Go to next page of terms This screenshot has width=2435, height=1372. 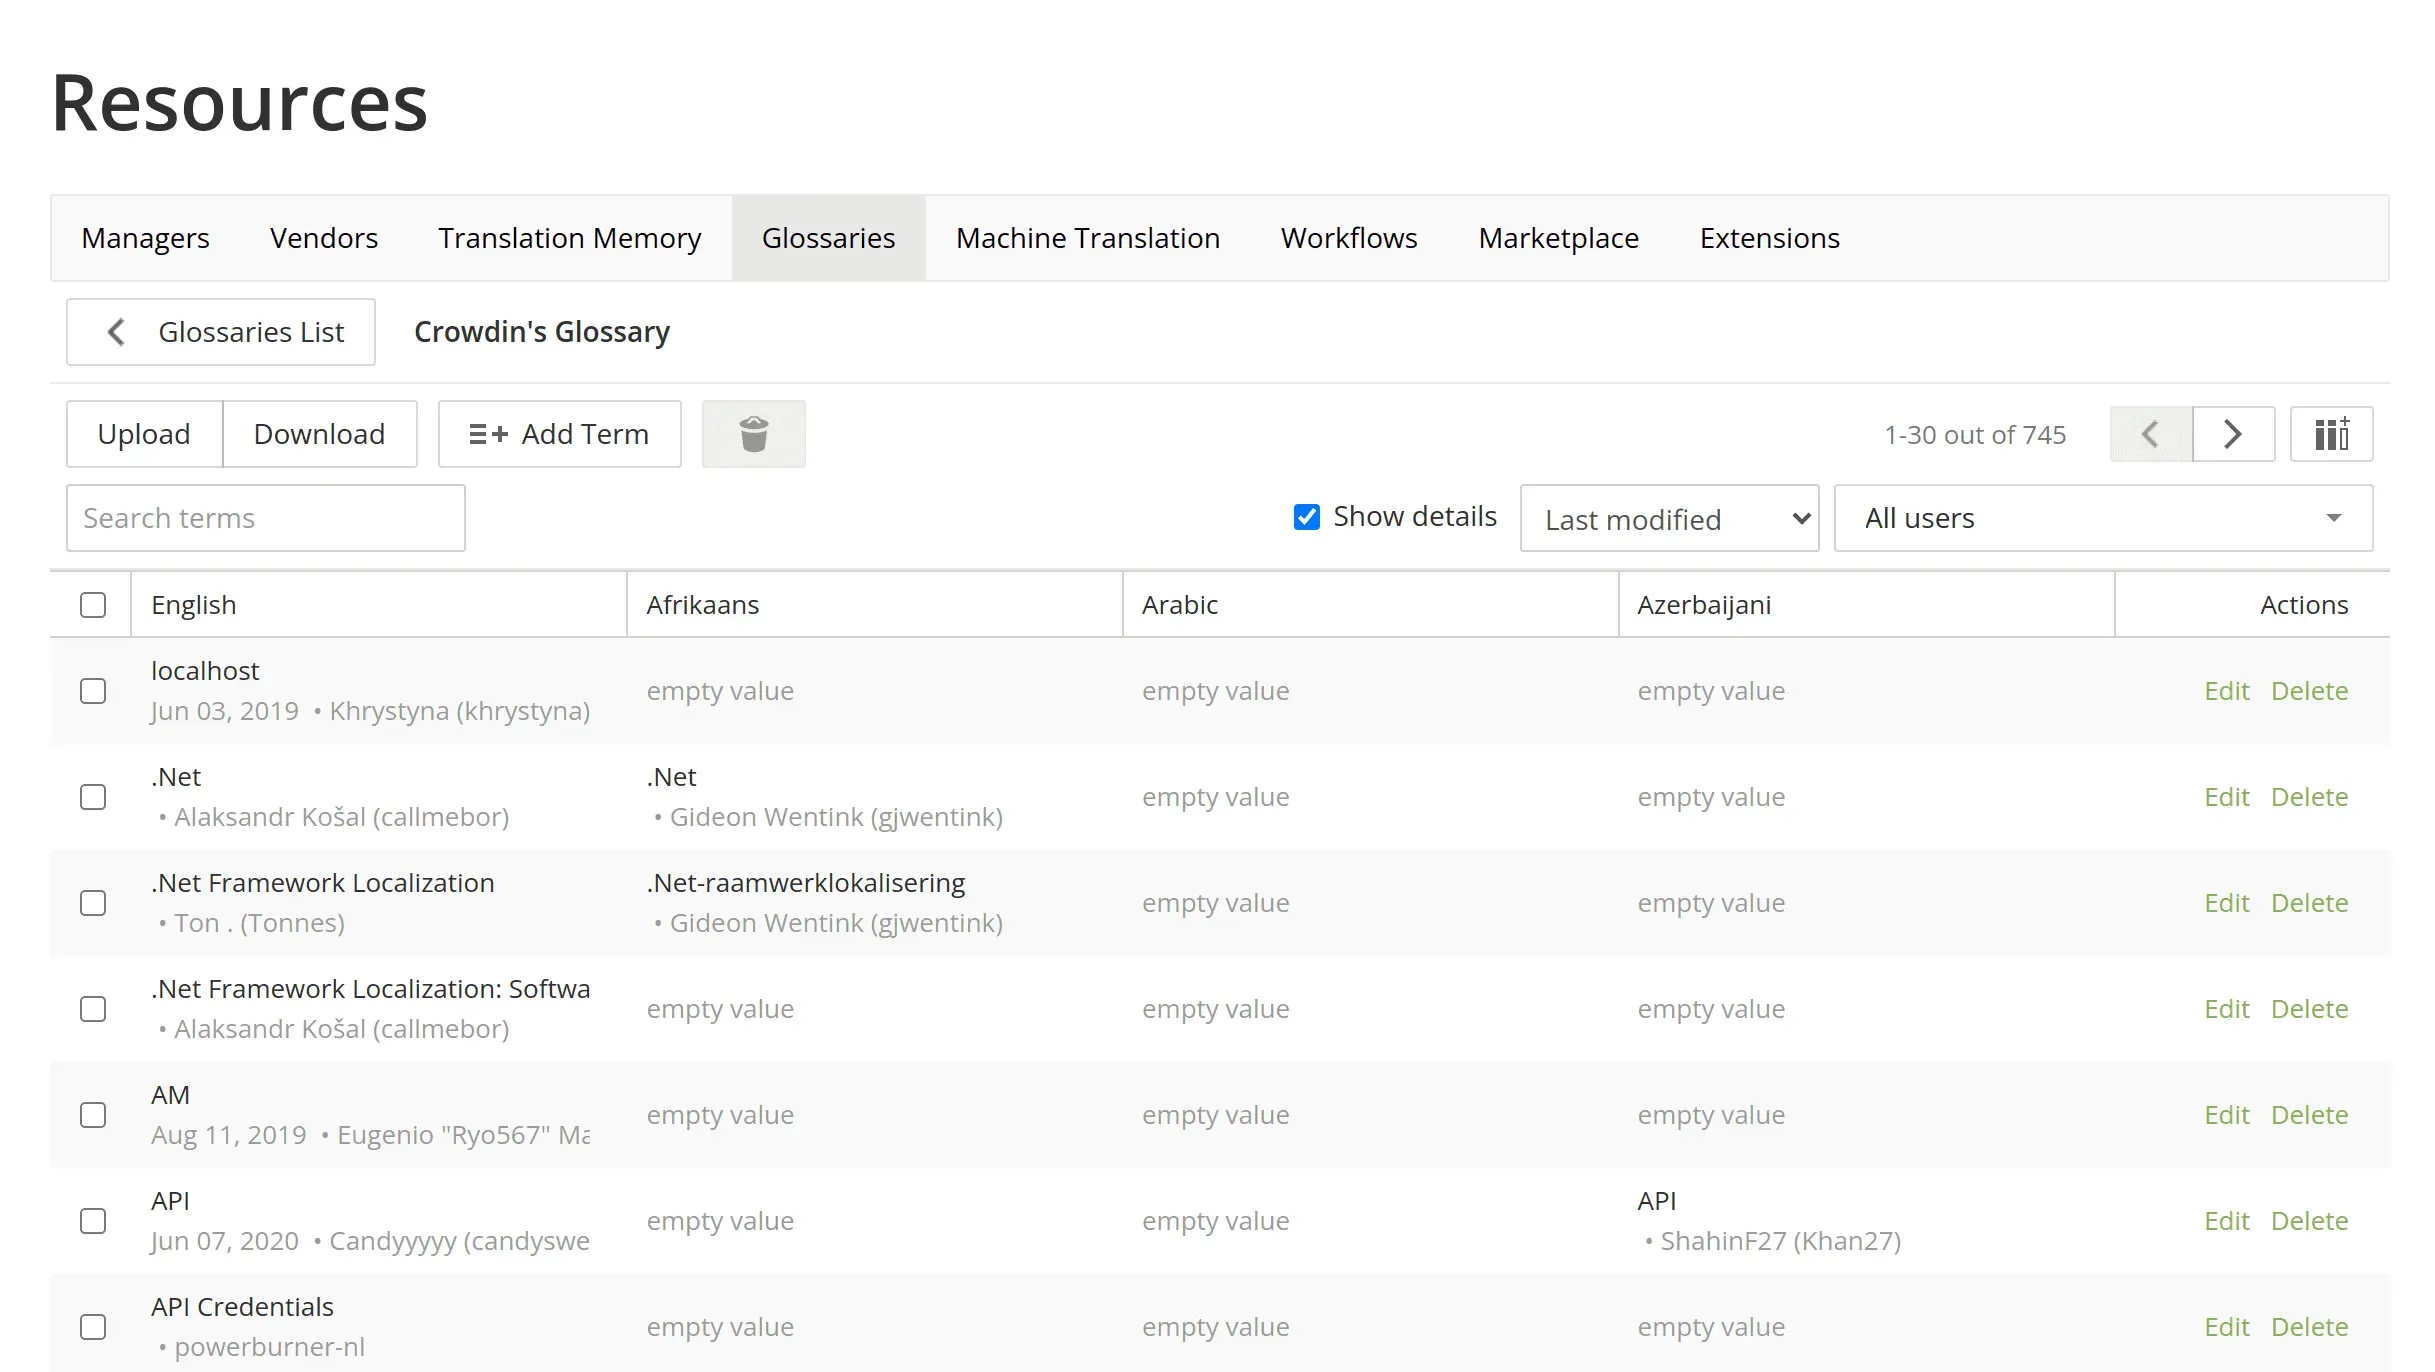[2233, 434]
